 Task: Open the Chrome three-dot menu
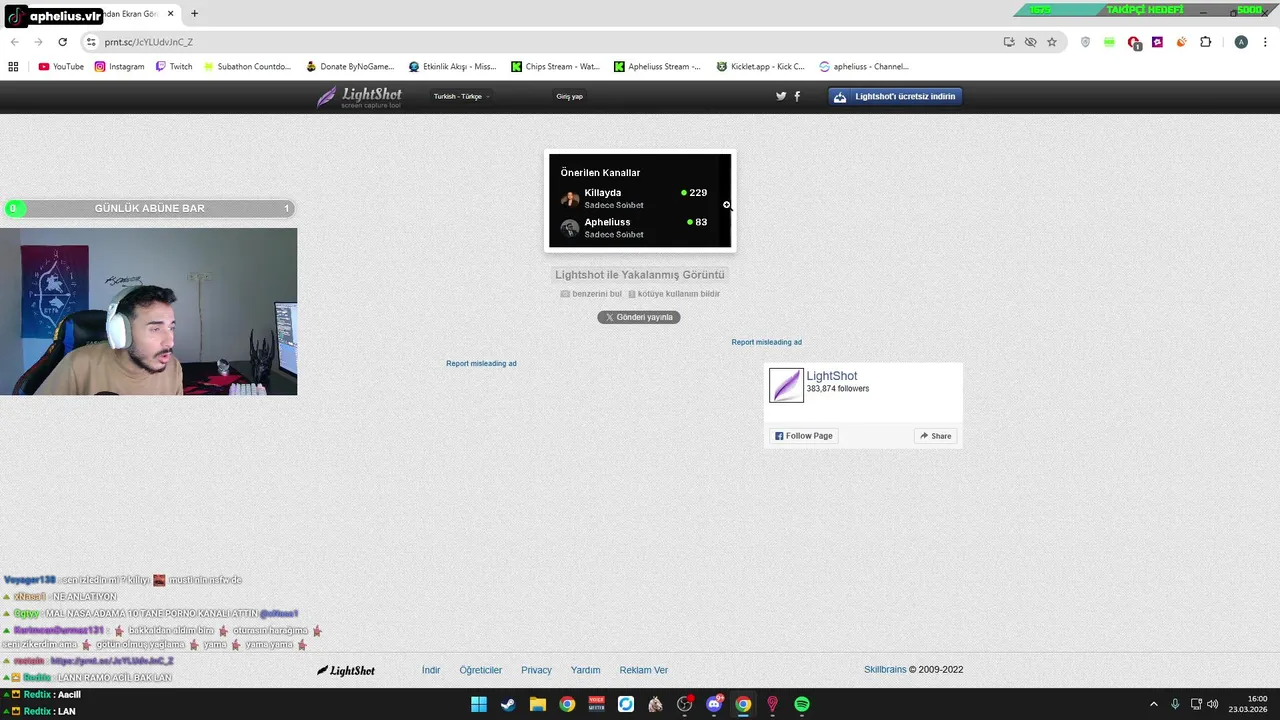[x=1264, y=42]
